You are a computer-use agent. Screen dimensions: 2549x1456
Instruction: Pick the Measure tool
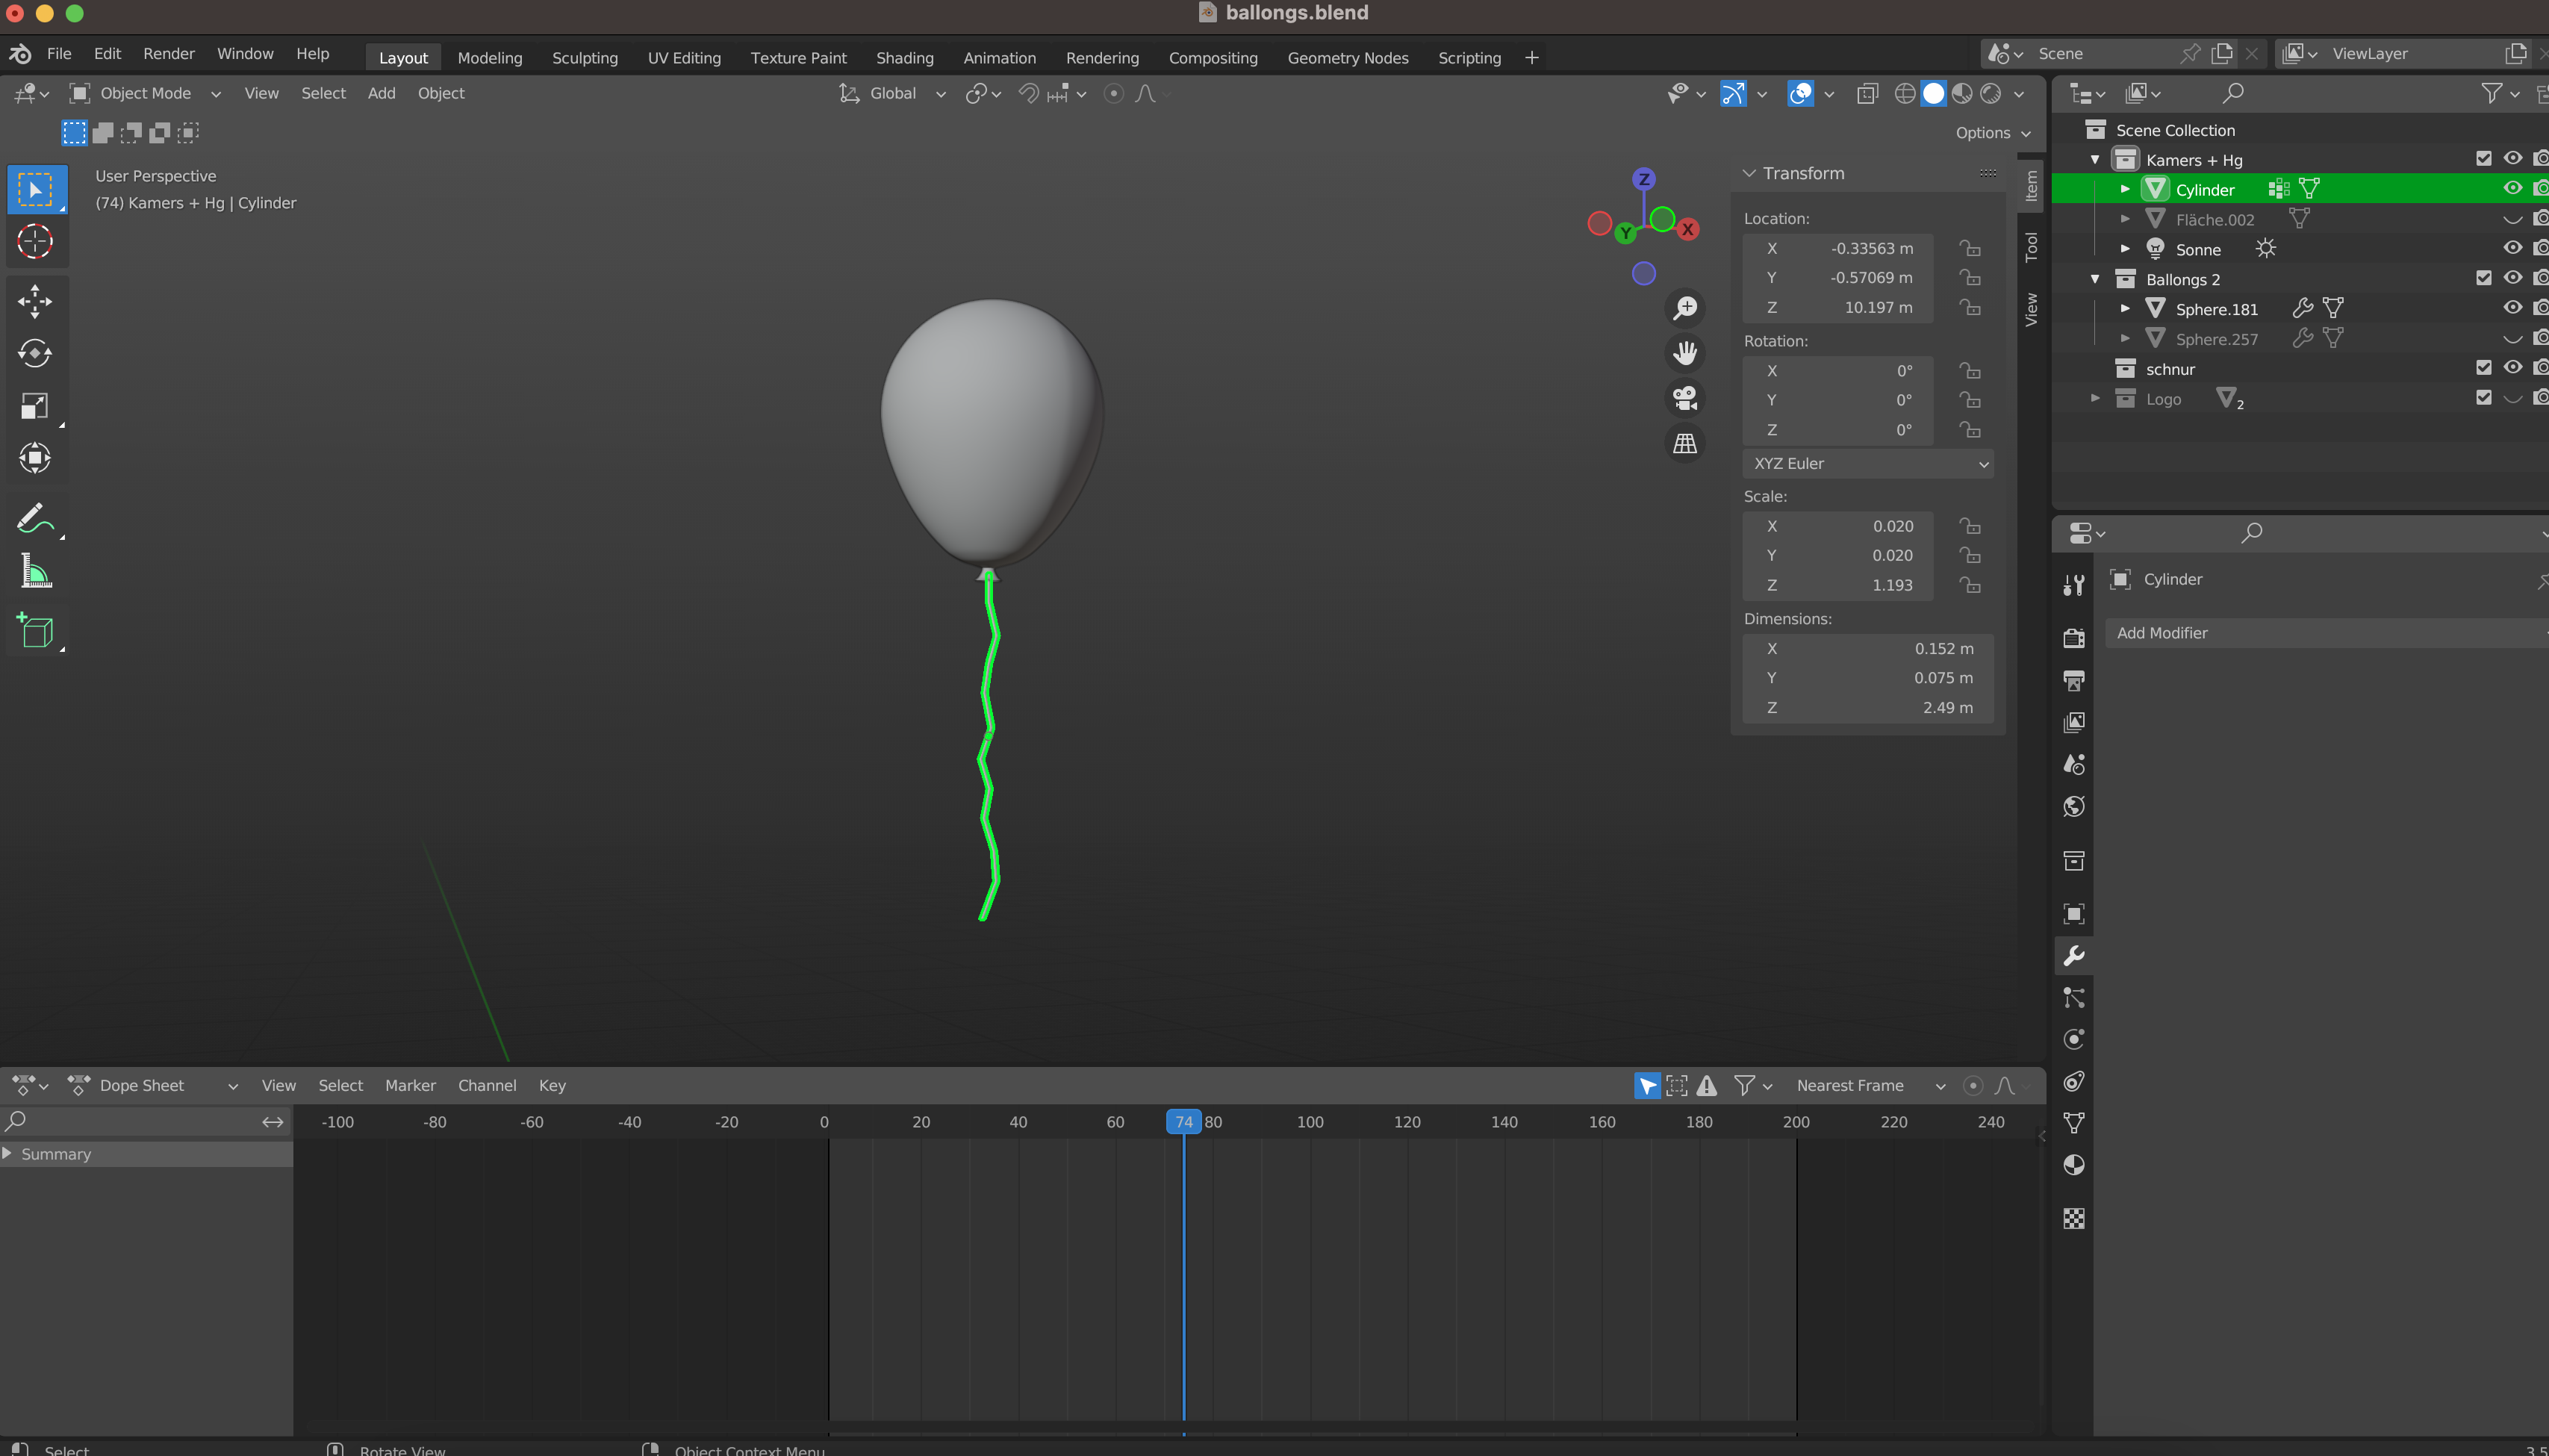(x=35, y=573)
